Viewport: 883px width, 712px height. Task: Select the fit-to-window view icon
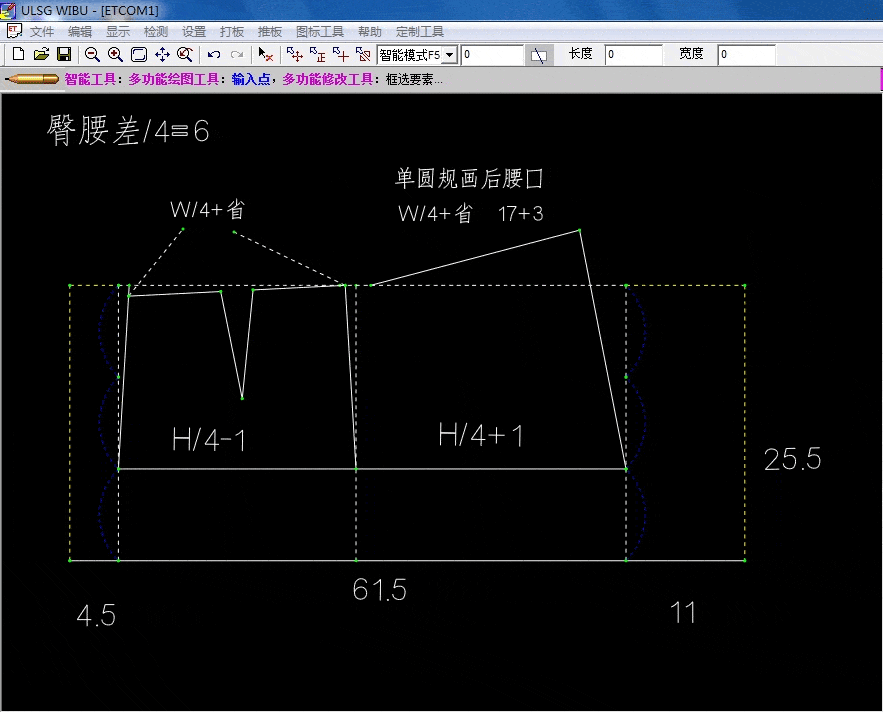(x=139, y=54)
